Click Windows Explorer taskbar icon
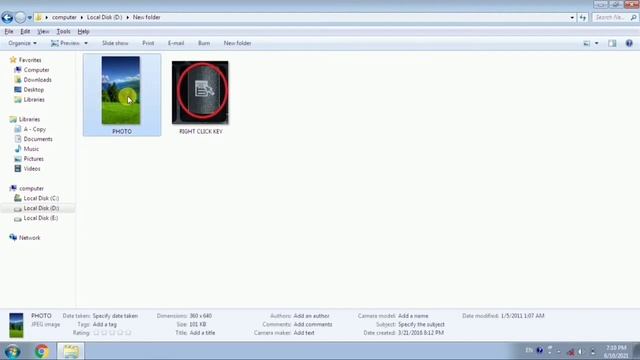 tap(71, 351)
